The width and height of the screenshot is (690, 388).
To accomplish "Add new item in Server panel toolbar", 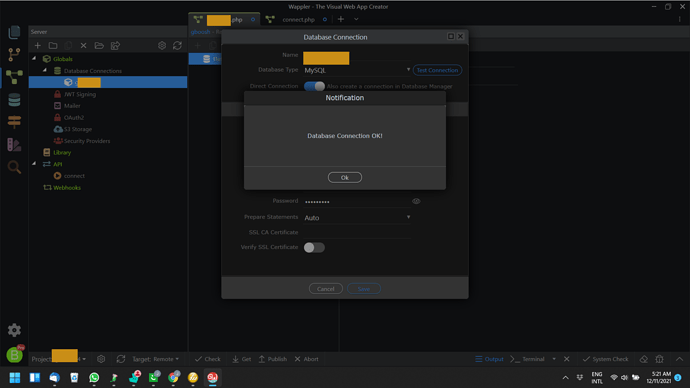I will (x=37, y=45).
